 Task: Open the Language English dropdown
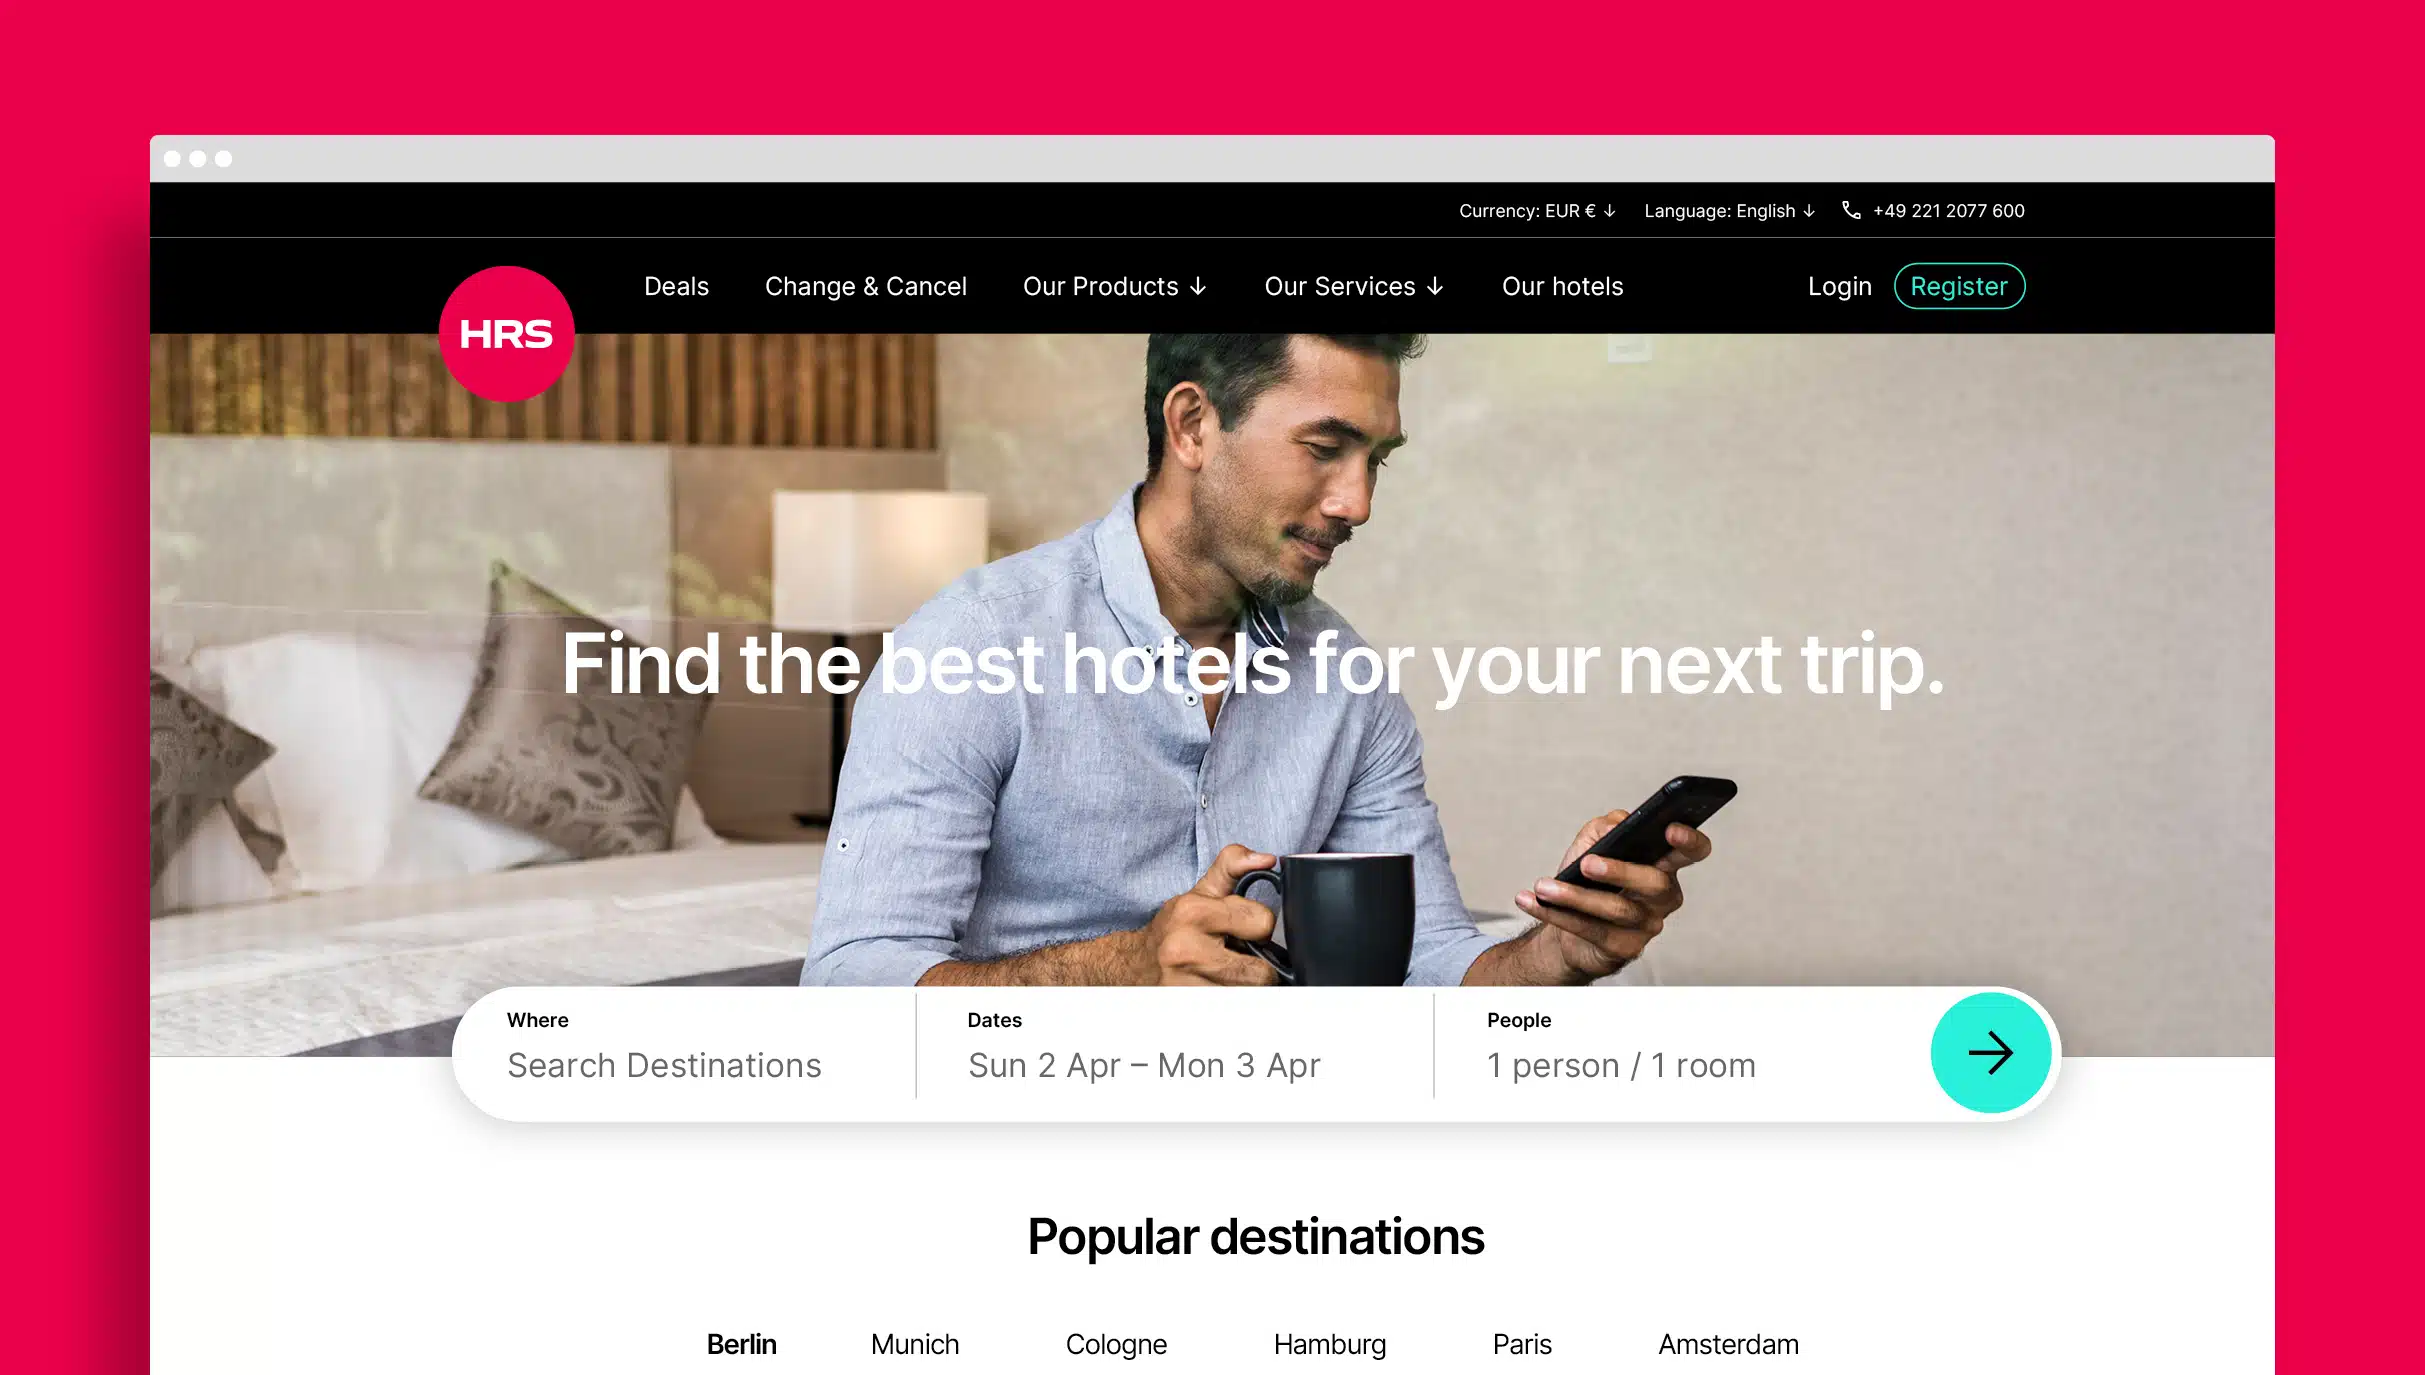click(1729, 211)
